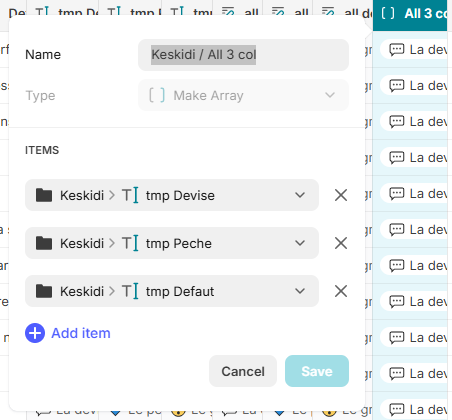This screenshot has width=452, height=420.
Task: Remove the tmp Peche item
Action: pos(341,243)
